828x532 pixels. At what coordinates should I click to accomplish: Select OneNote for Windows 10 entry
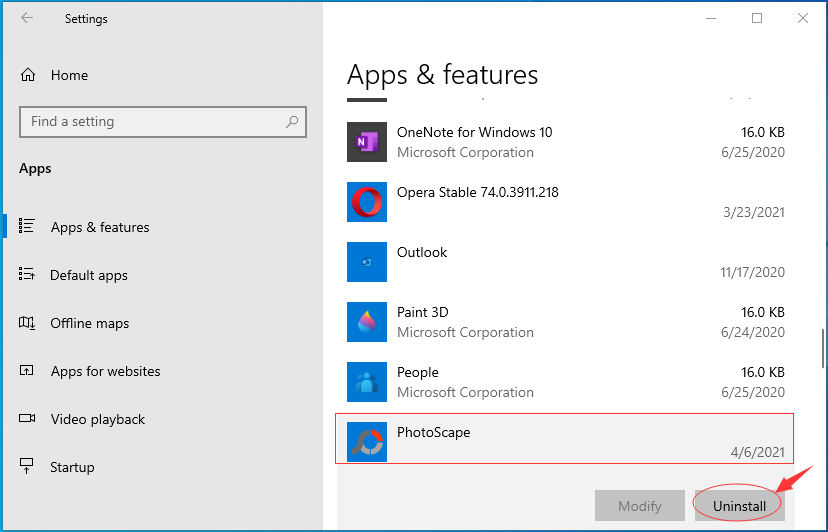tap(565, 142)
